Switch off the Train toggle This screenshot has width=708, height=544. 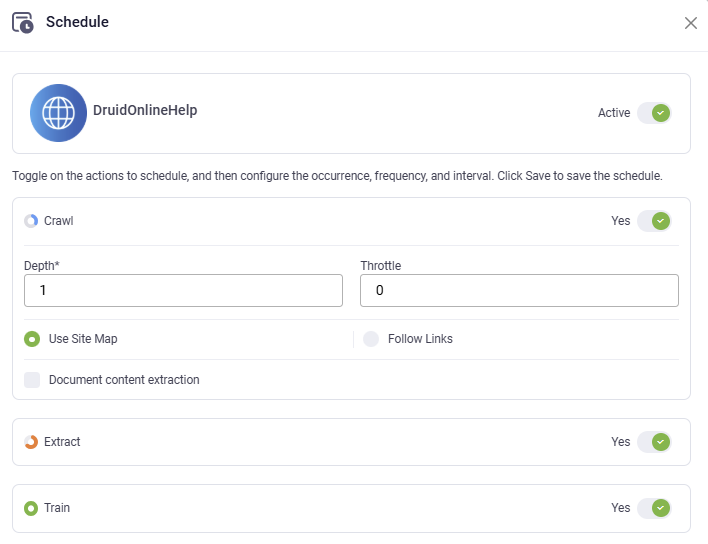[x=653, y=508]
